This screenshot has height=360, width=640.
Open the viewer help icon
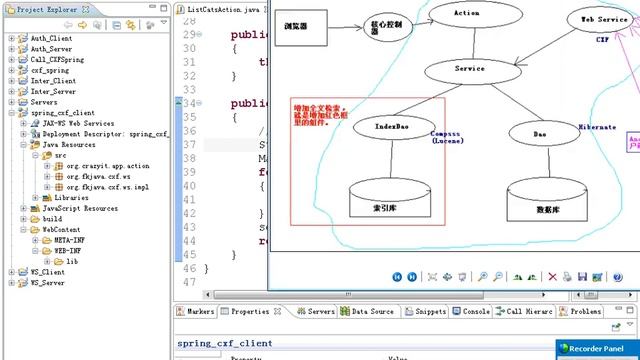tap(618, 277)
